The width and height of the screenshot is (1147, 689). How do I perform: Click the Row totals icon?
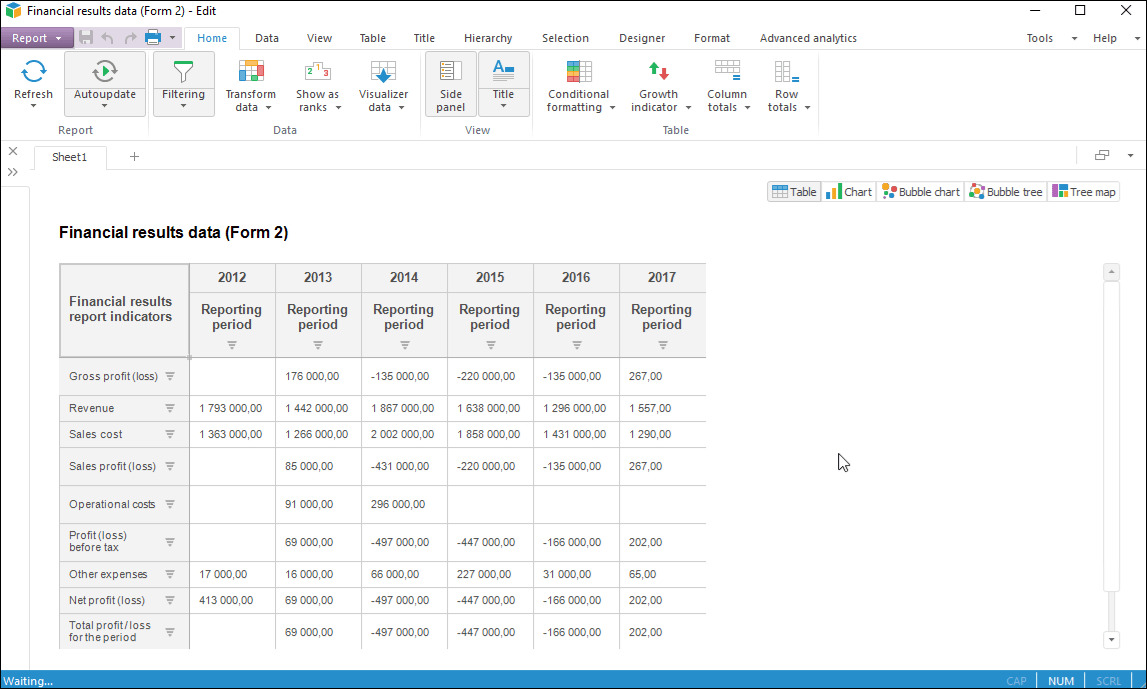point(787,72)
